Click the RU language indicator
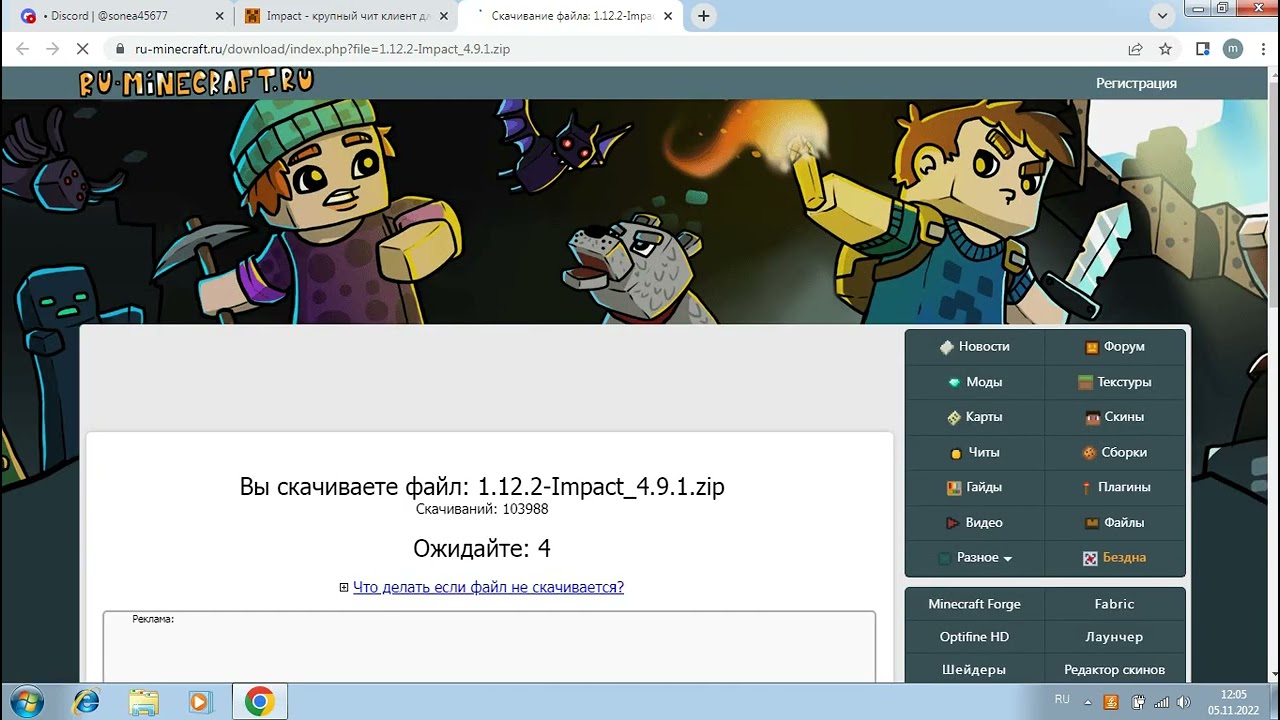1280x720 pixels. tap(1062, 700)
